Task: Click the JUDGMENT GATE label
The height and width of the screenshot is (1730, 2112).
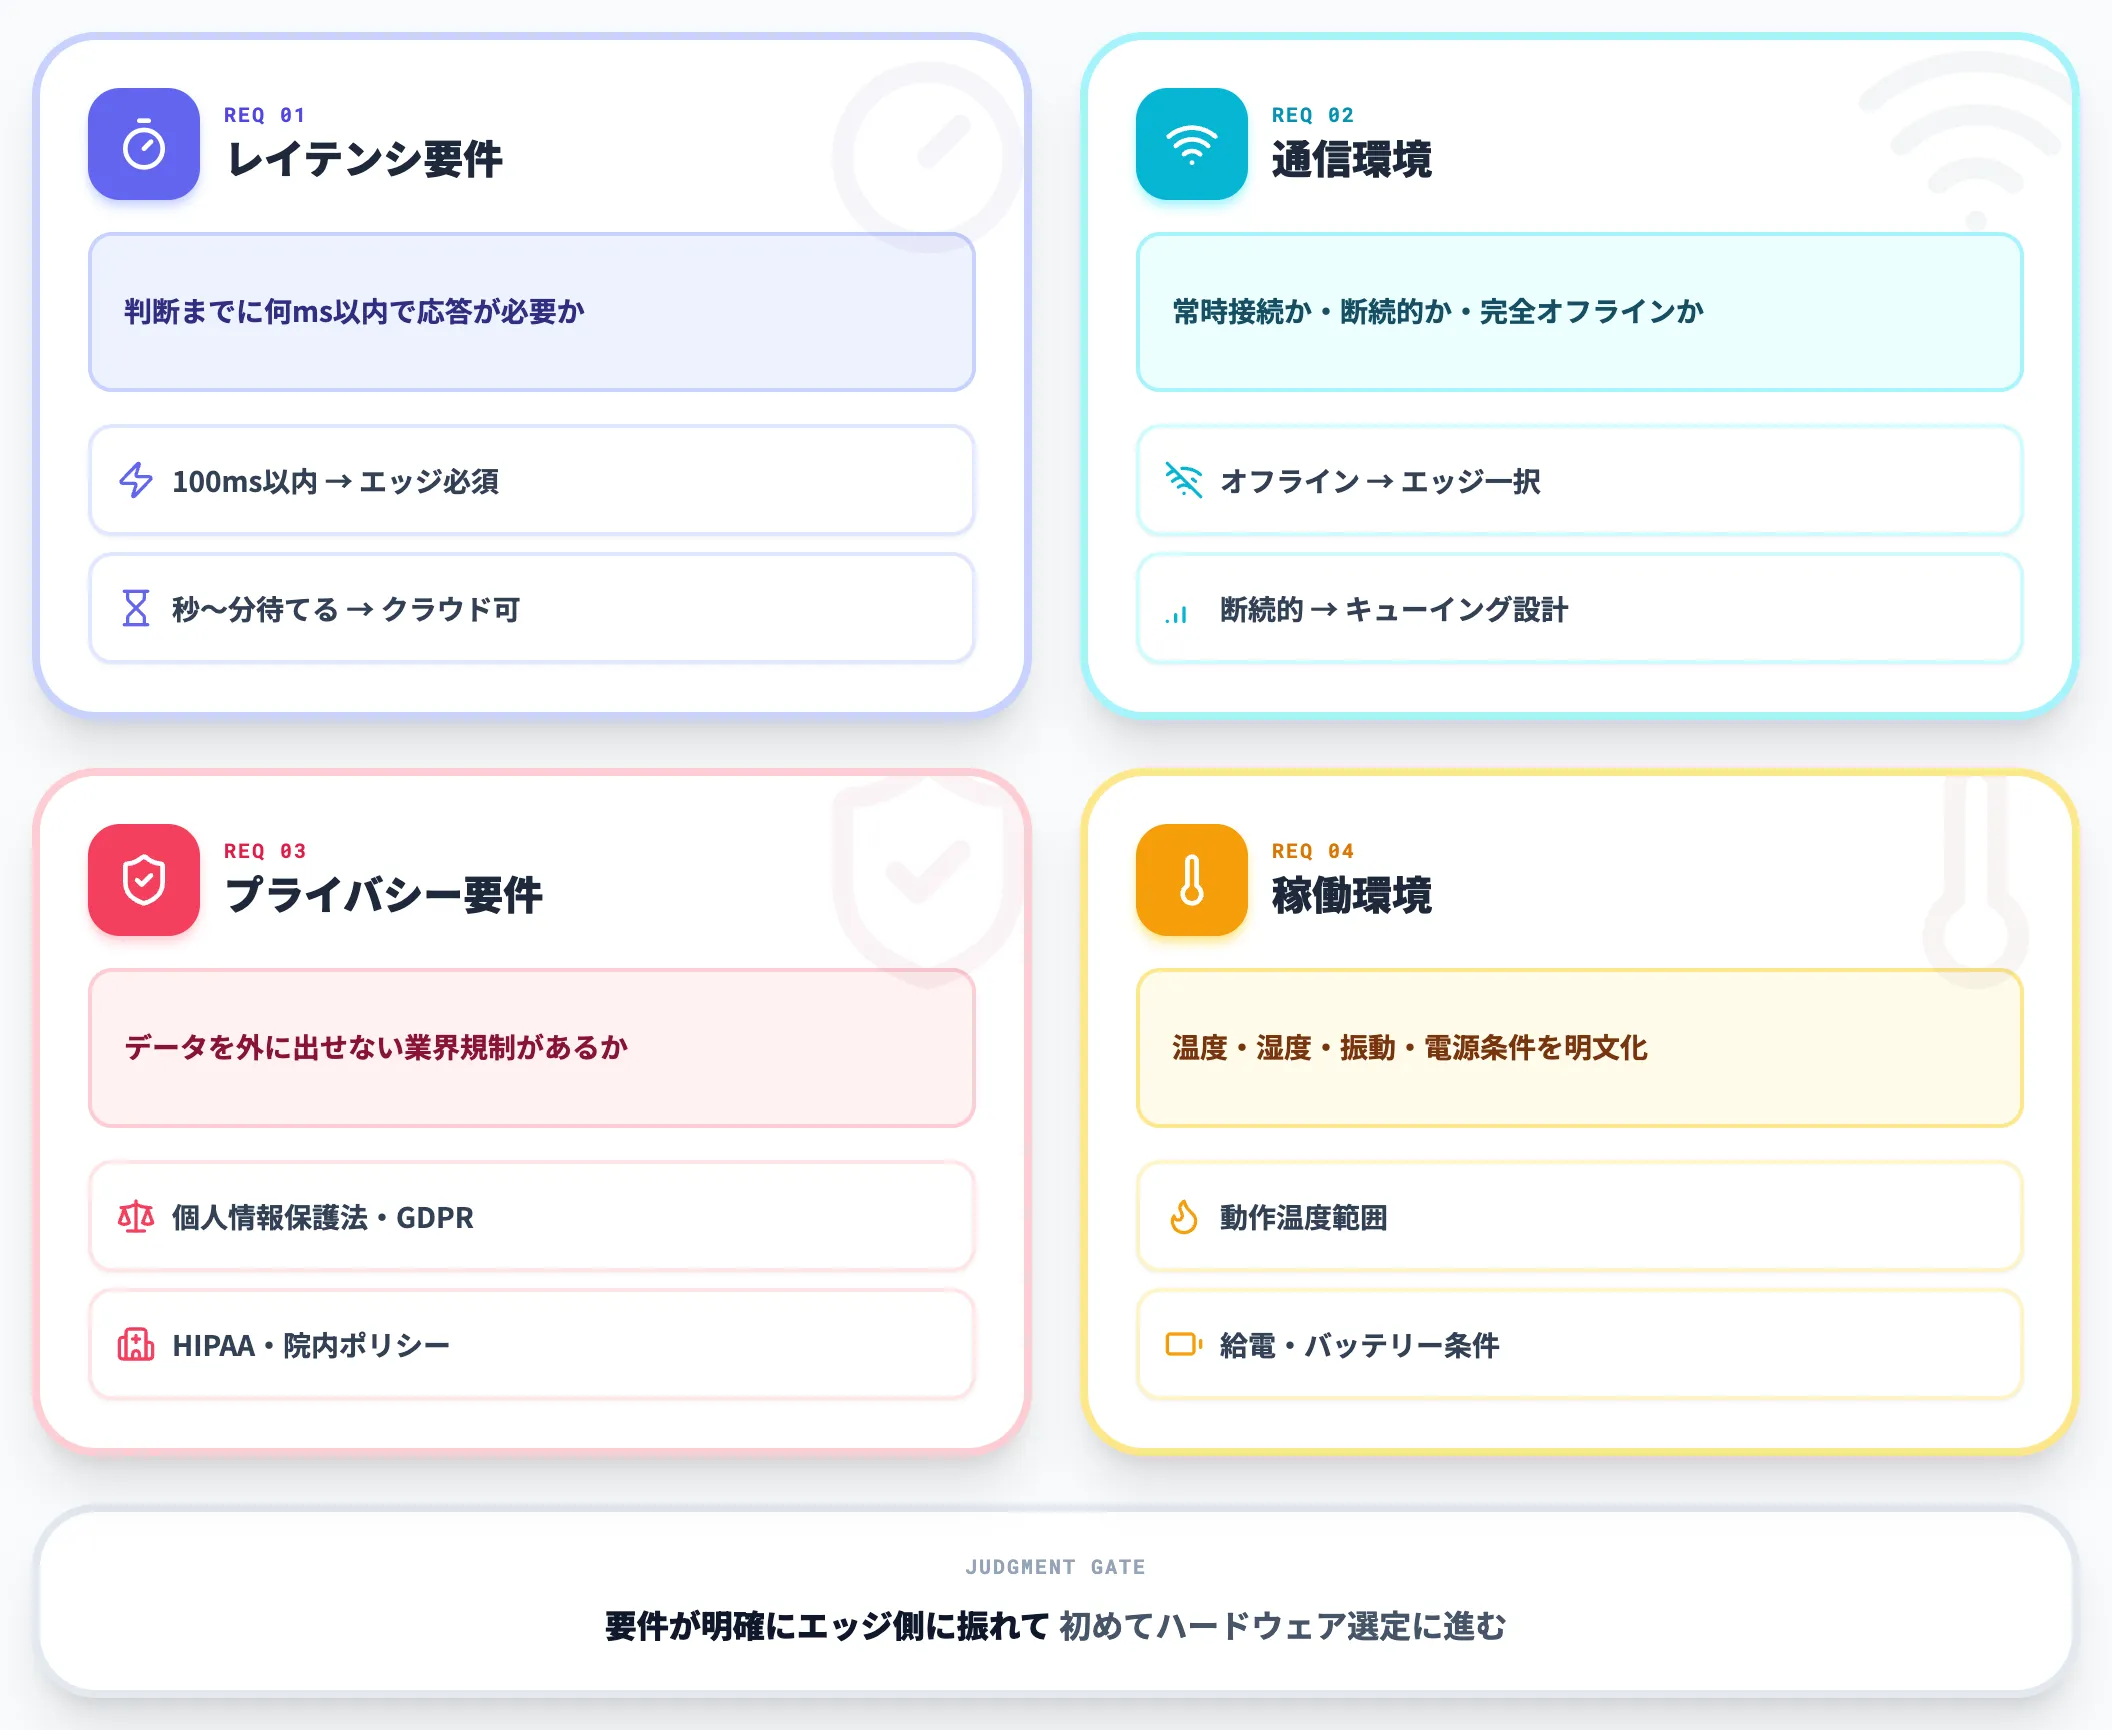Action: click(1055, 1567)
